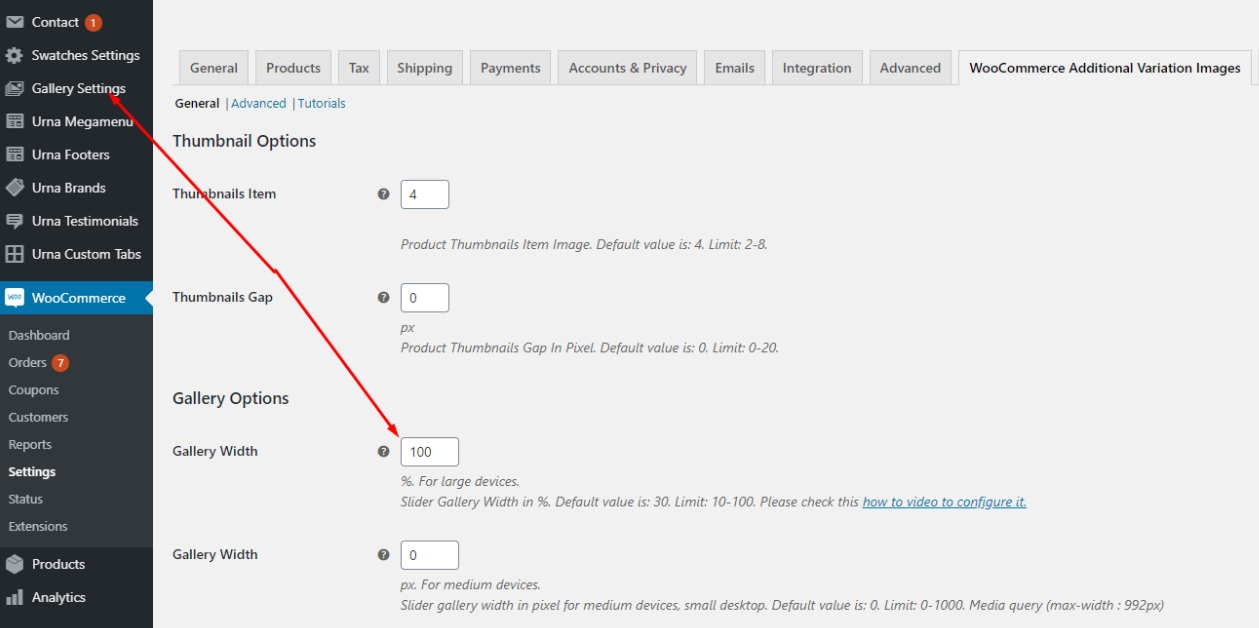Open the Advanced sub-section link
This screenshot has width=1259, height=628.
[259, 103]
